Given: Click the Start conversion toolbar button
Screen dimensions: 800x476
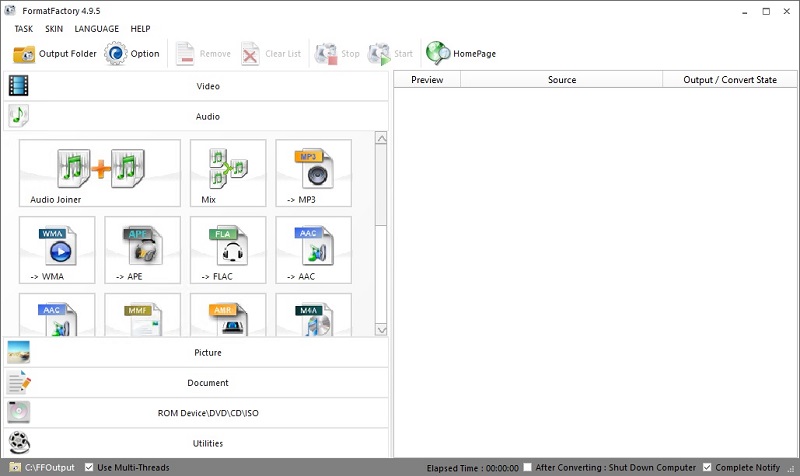Looking at the screenshot, I should pos(390,54).
